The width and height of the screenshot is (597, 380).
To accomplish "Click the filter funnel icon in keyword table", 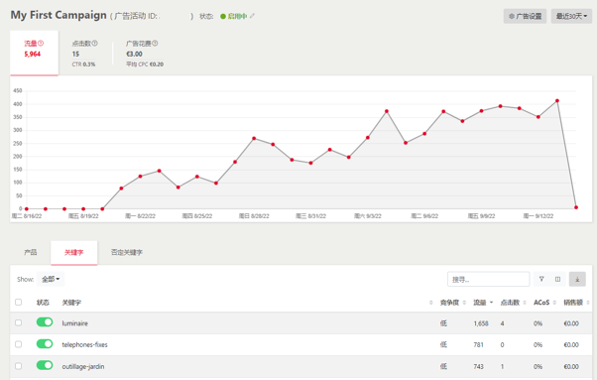I will coord(541,279).
